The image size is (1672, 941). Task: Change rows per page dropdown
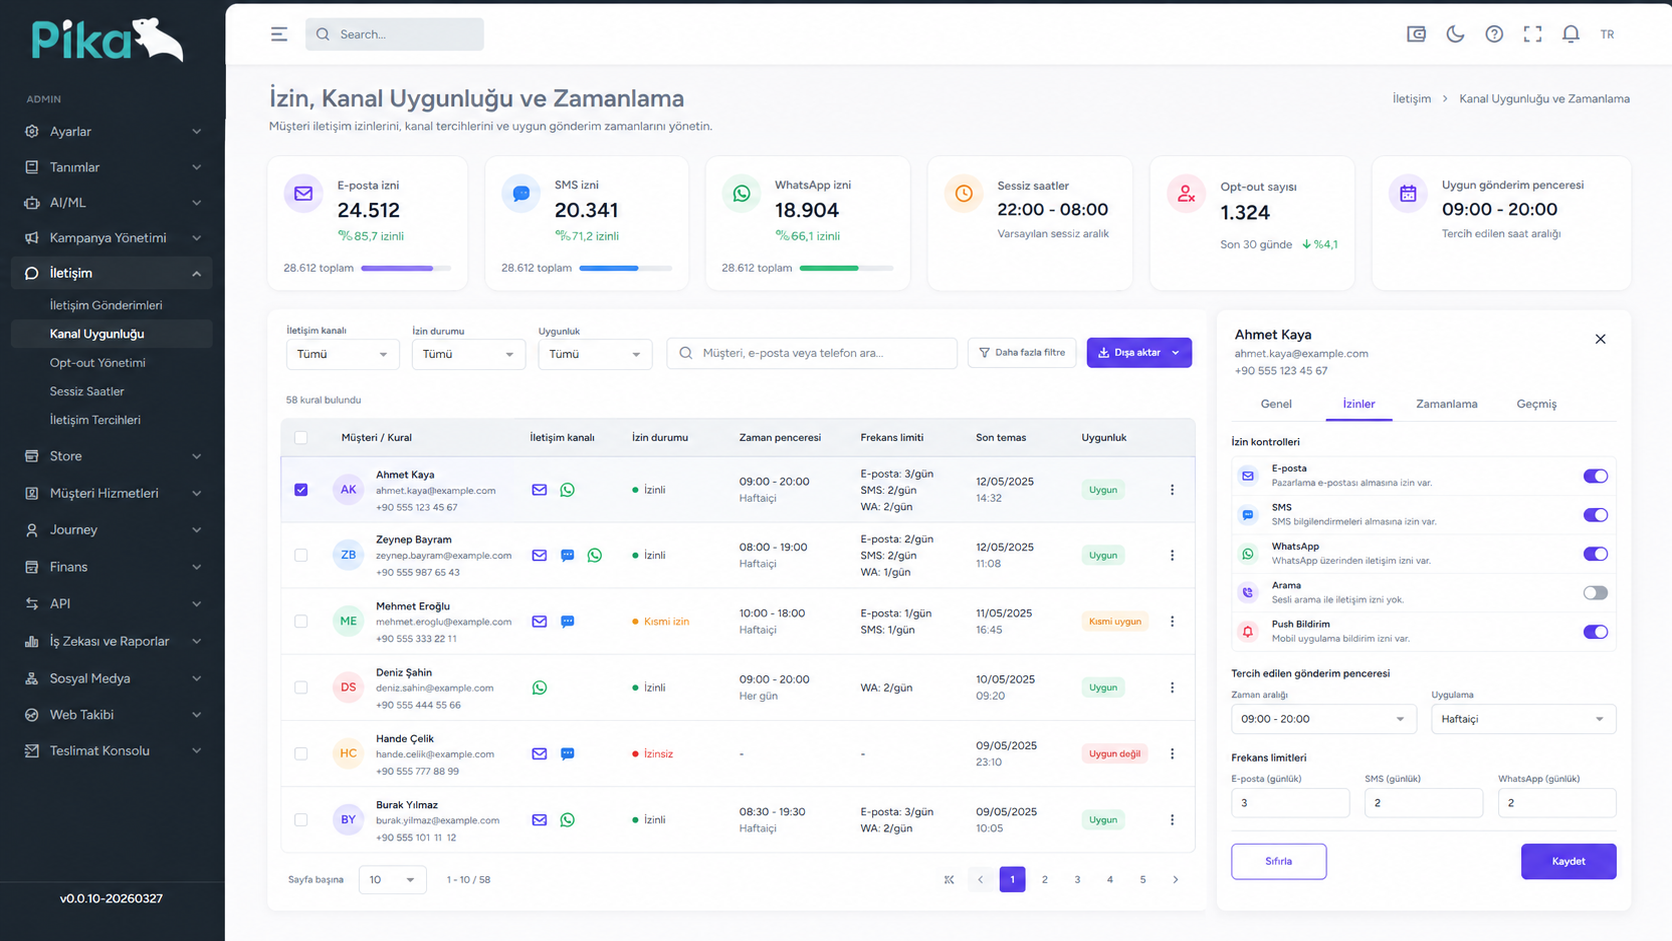392,880
